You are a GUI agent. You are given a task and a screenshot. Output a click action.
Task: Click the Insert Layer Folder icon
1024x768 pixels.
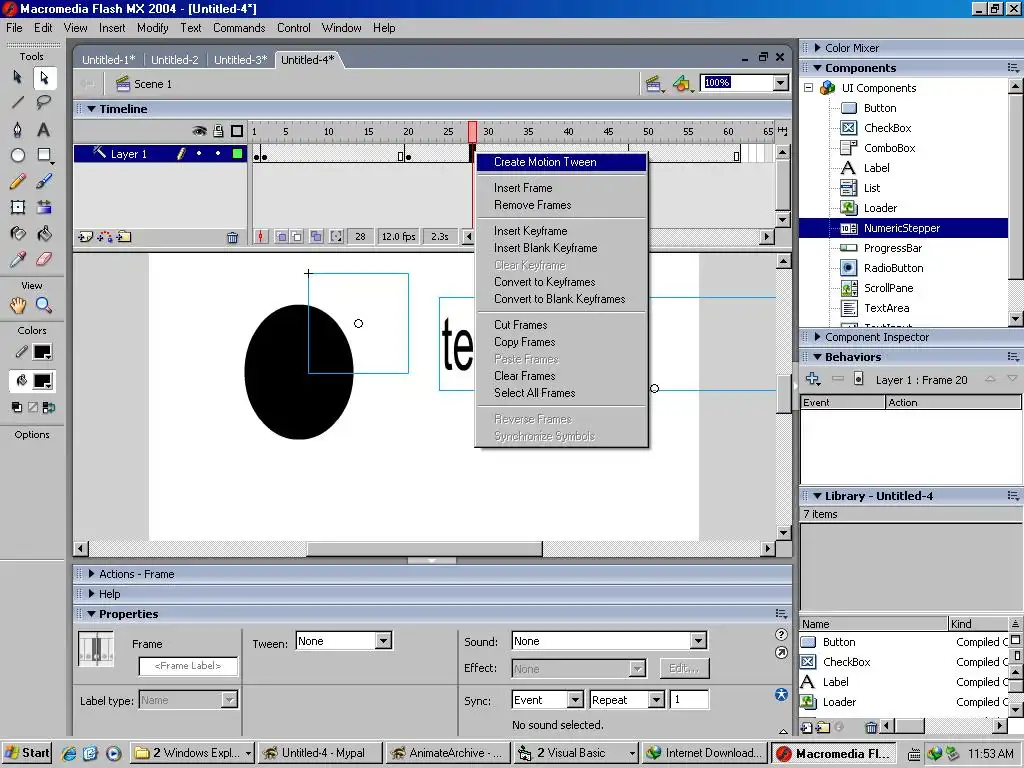pos(124,237)
